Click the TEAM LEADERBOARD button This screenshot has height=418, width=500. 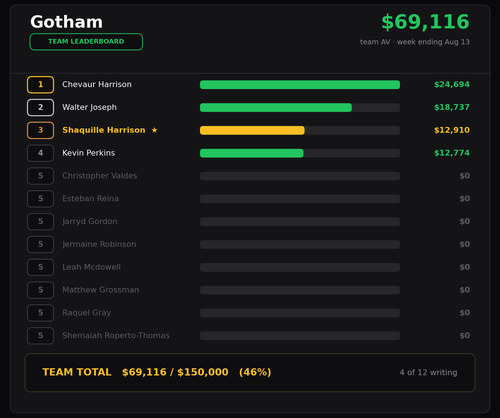pyautogui.click(x=86, y=42)
